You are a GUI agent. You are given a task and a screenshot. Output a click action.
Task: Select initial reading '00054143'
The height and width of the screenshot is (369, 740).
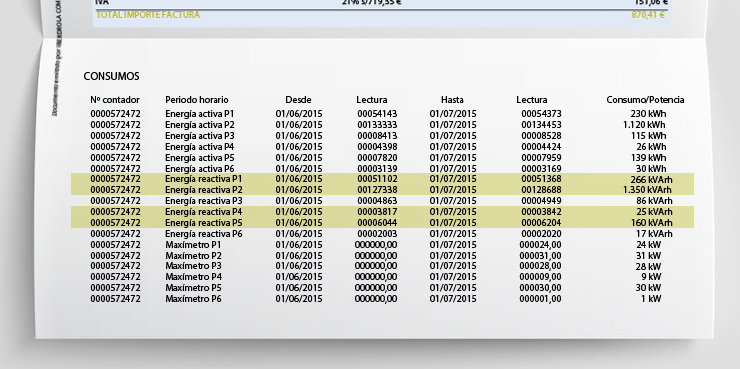click(377, 114)
